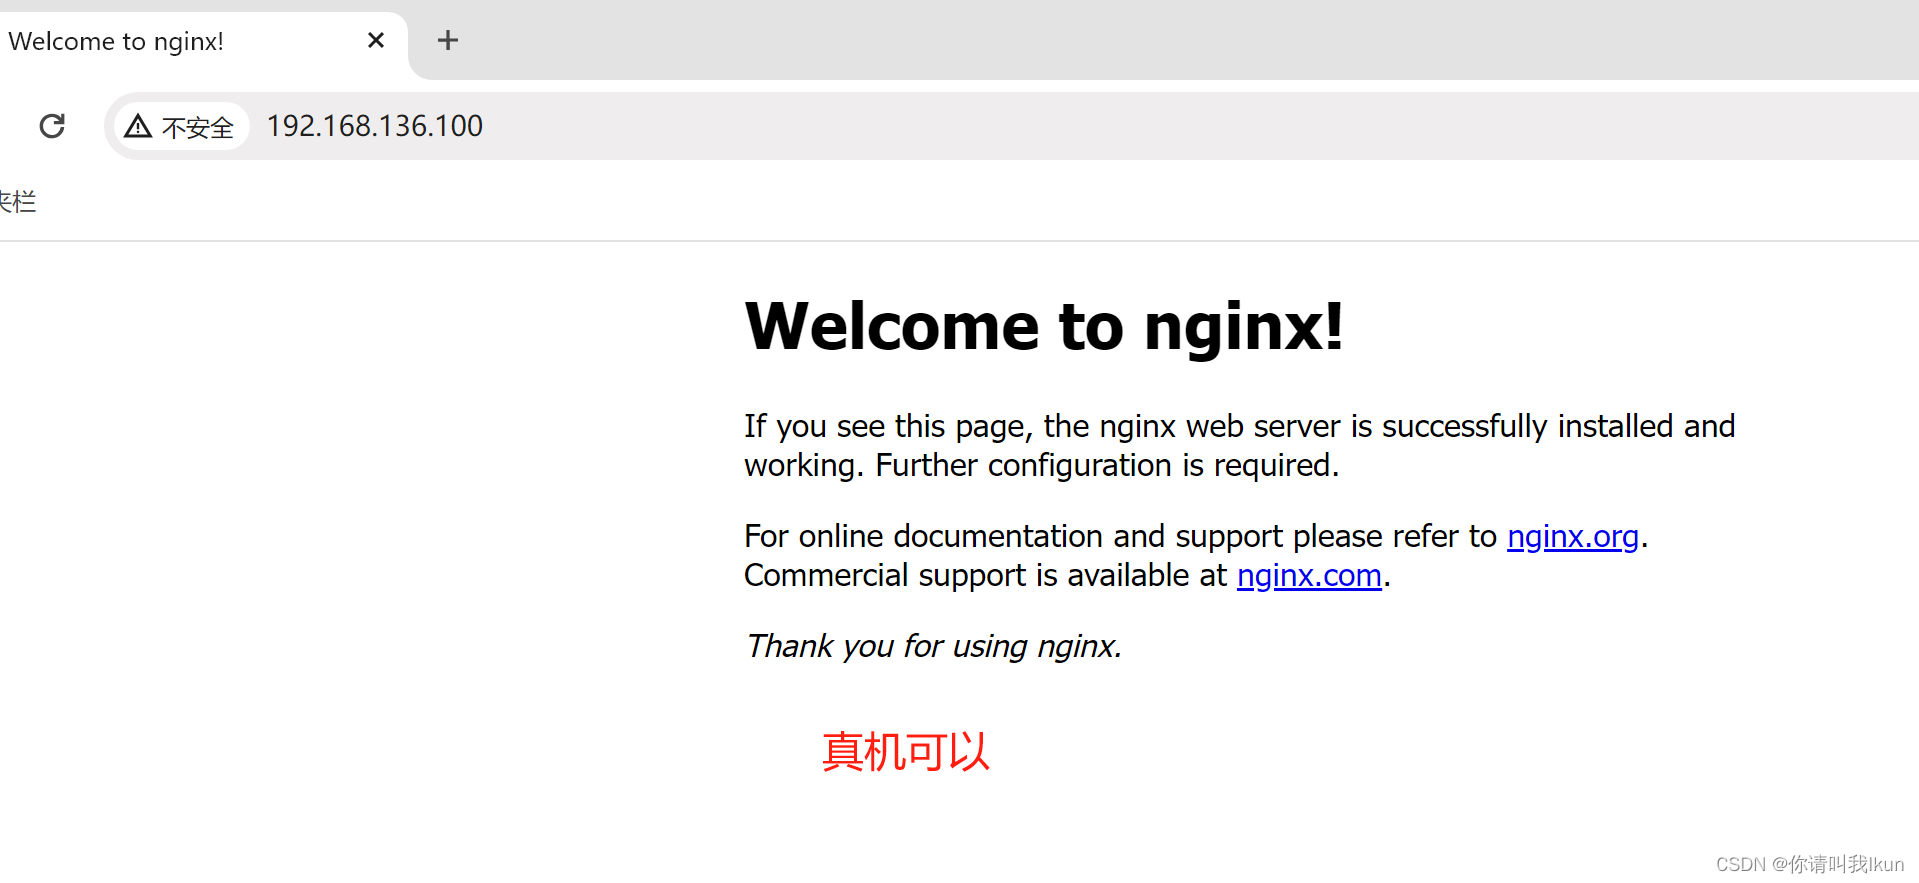Click the text 'For online documentation and support'

click(1013, 537)
